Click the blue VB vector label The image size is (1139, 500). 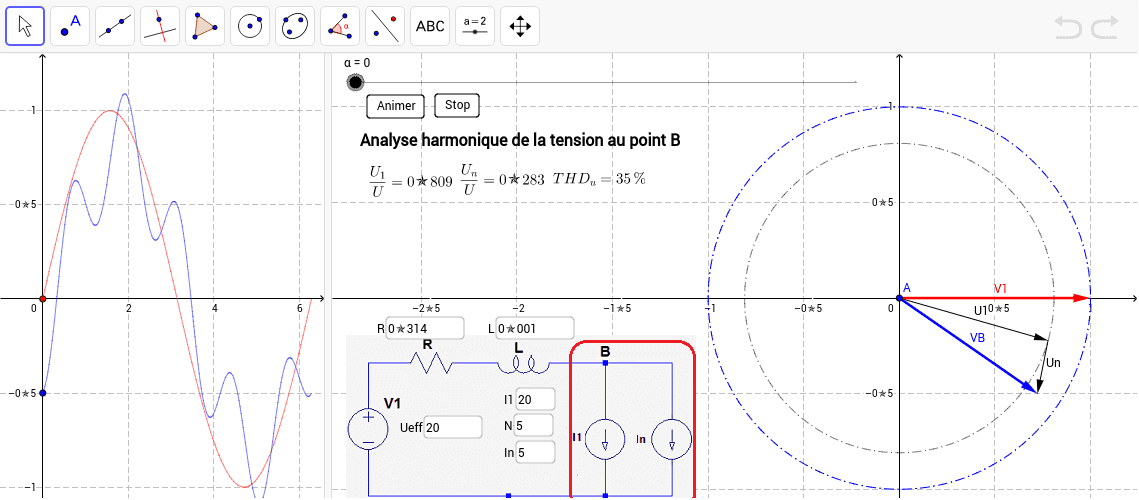pyautogui.click(x=977, y=339)
